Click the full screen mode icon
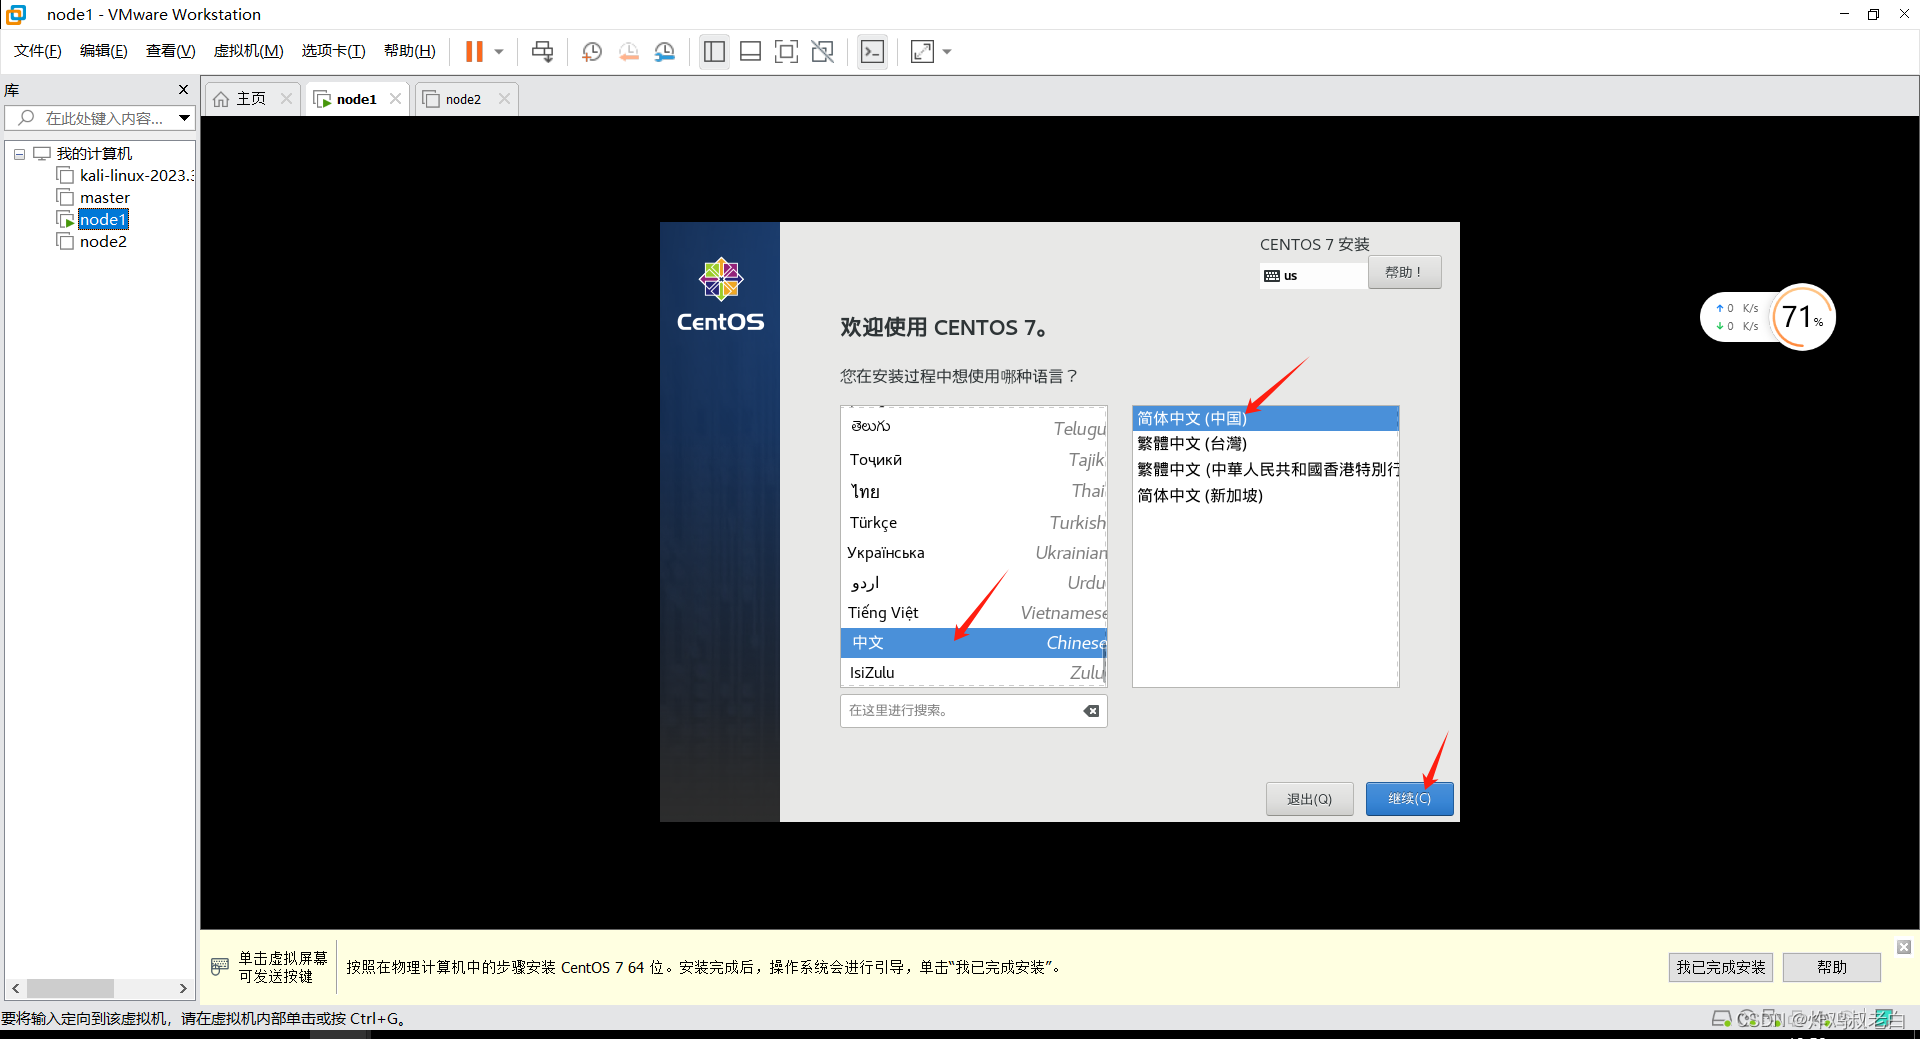The image size is (1920, 1039). [787, 52]
